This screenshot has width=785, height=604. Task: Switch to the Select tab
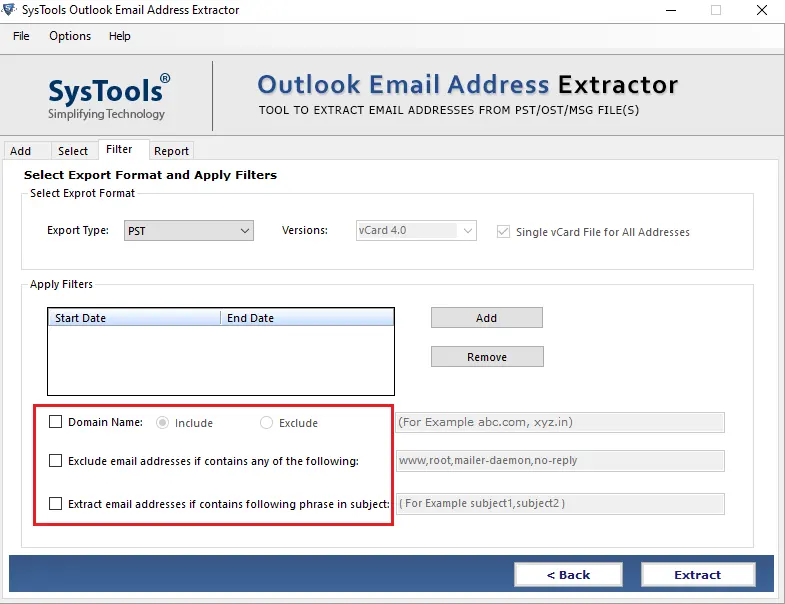pos(74,151)
